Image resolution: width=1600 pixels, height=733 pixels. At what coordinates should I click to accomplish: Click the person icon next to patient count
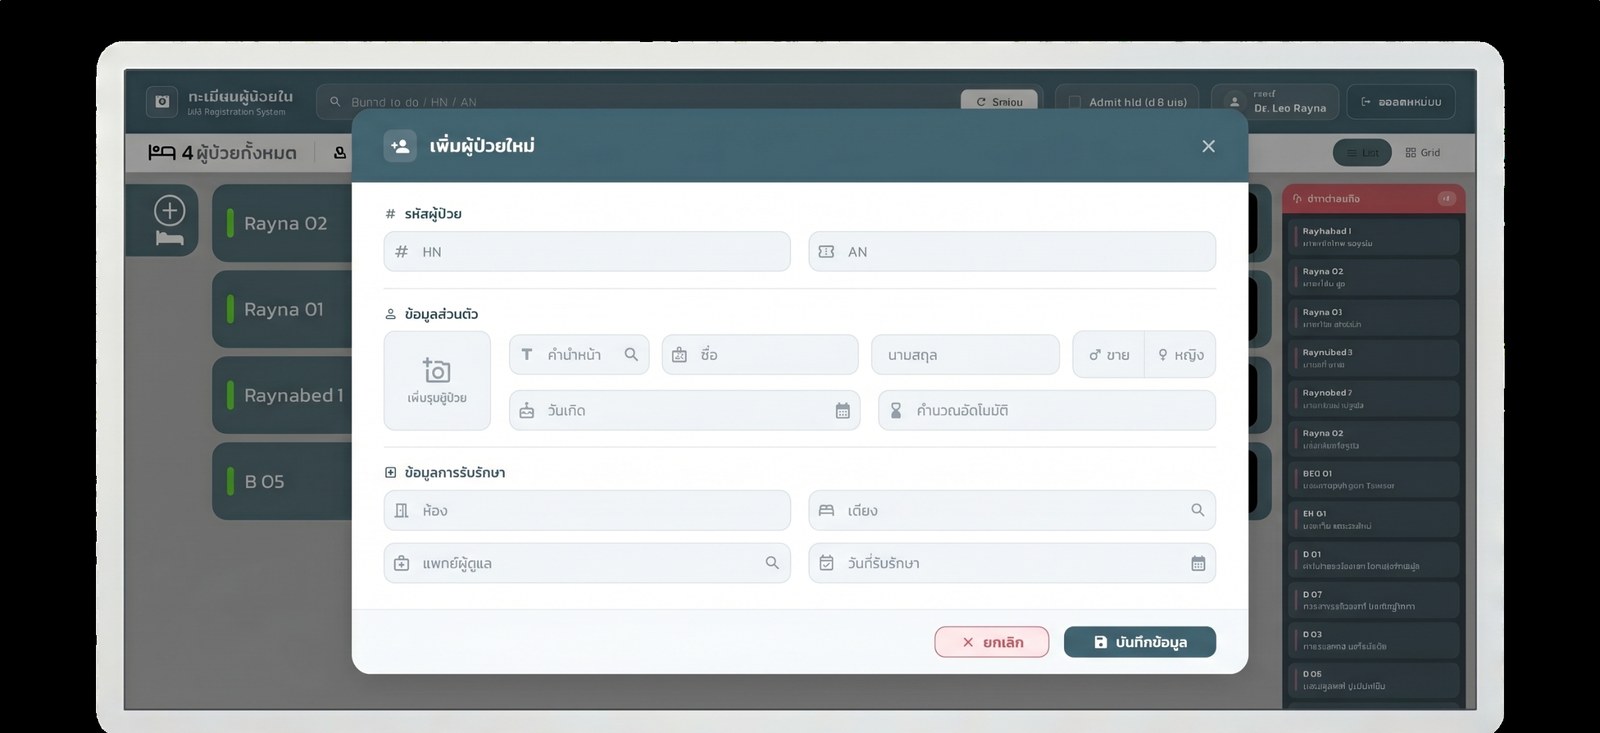(340, 153)
